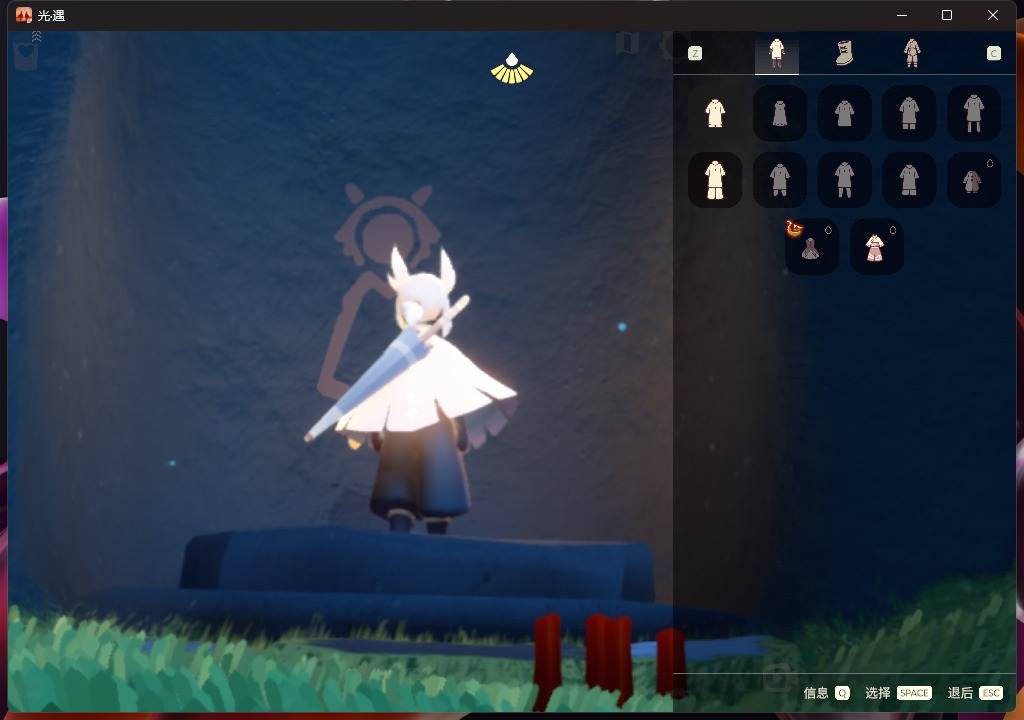Click the 选择 SPACE select button
Screen dimensions: 1024x720
[x=898, y=693]
